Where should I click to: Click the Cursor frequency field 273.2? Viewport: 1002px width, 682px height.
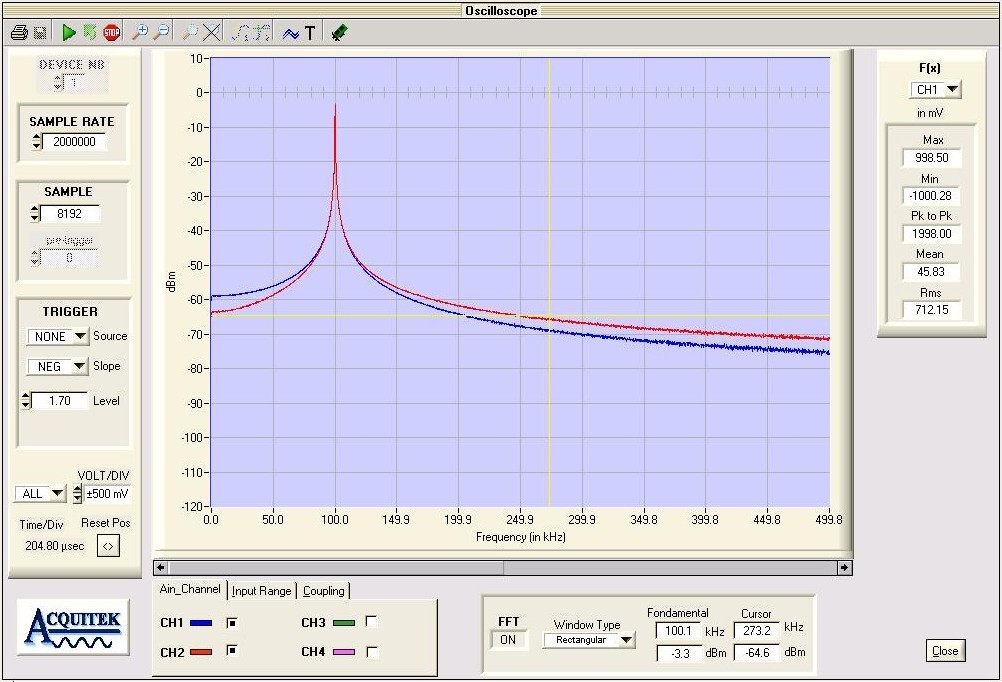point(757,631)
